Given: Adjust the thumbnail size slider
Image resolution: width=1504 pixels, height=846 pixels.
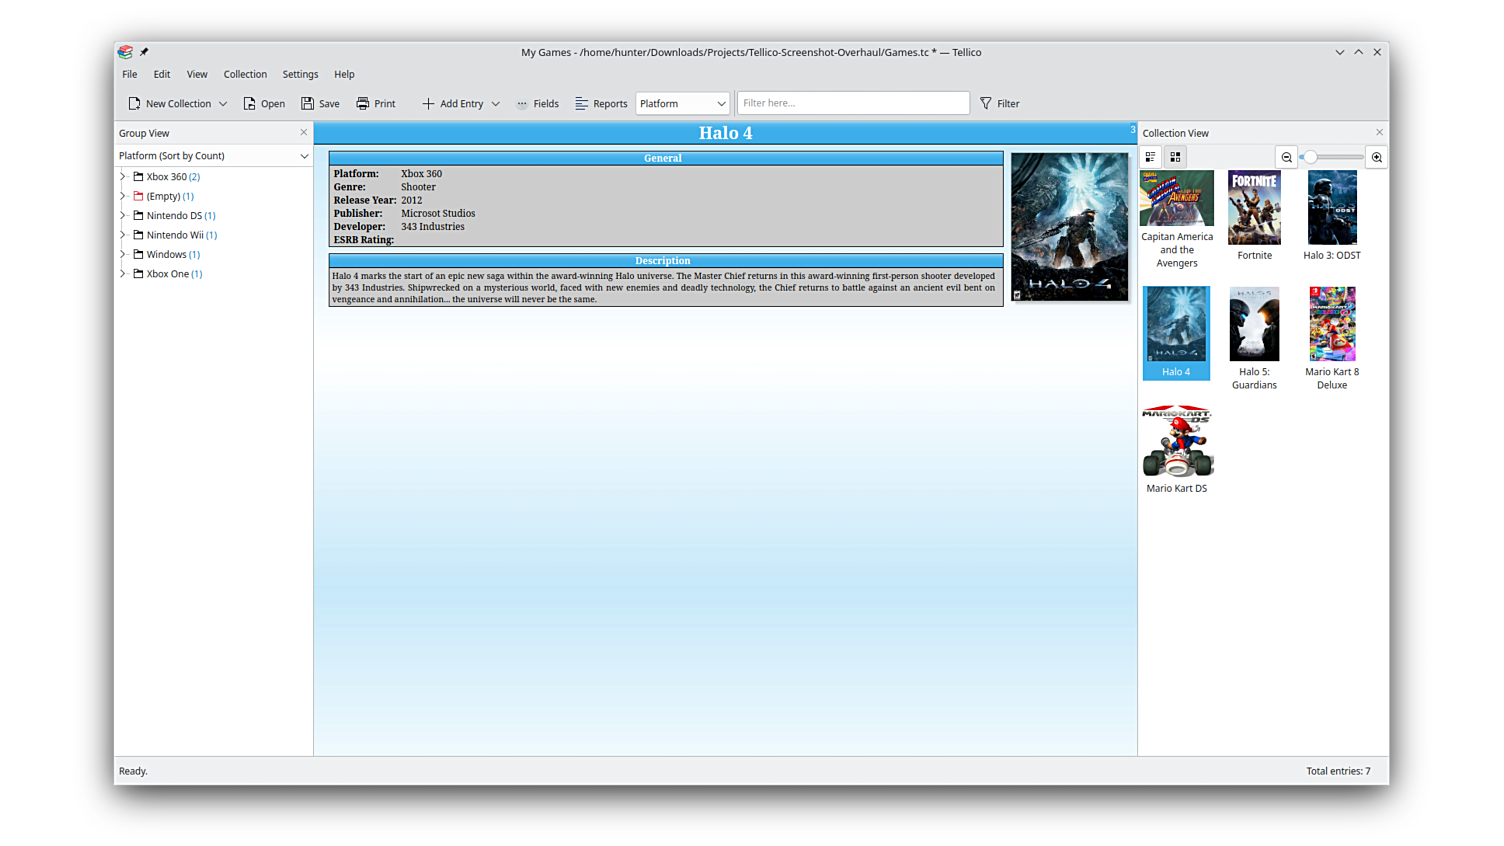Looking at the screenshot, I should coord(1310,157).
